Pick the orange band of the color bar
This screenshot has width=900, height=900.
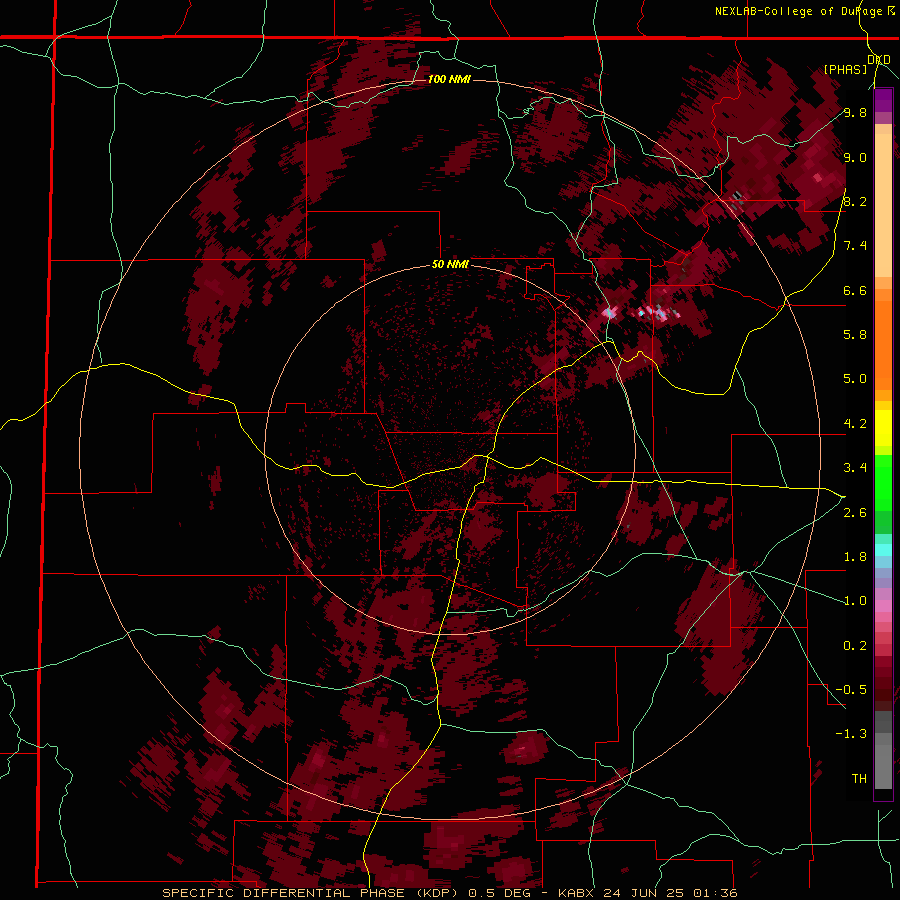tap(883, 345)
